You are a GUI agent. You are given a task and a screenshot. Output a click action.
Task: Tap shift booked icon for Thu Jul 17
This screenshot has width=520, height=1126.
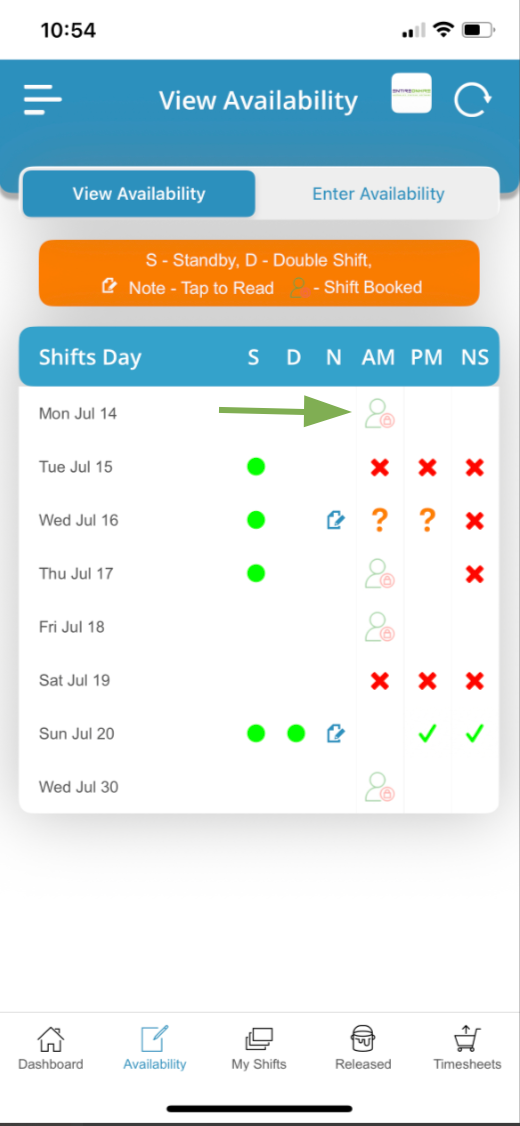pos(379,574)
